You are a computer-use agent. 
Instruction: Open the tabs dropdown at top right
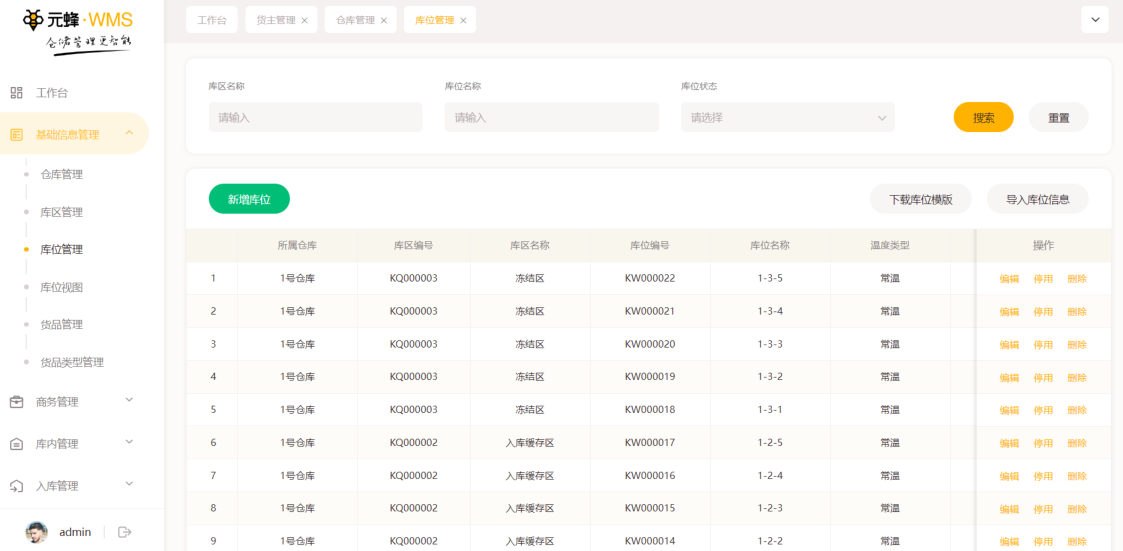point(1095,20)
